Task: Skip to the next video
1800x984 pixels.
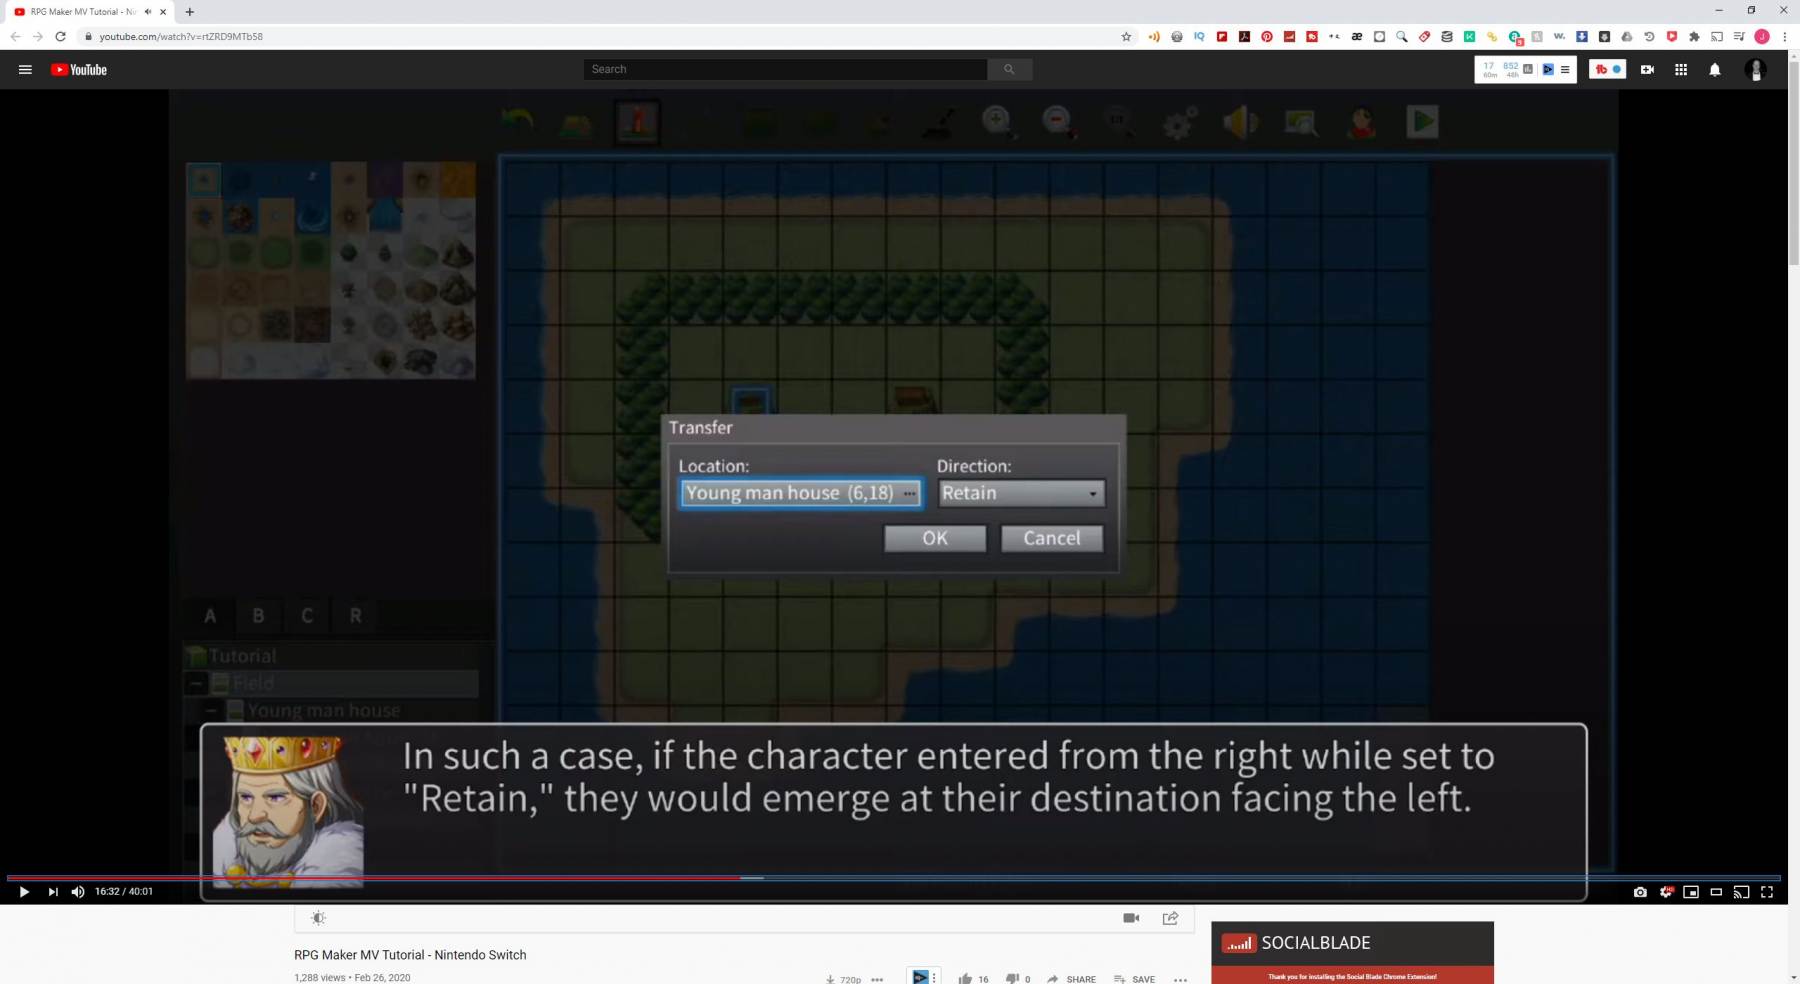Action: [x=53, y=892]
